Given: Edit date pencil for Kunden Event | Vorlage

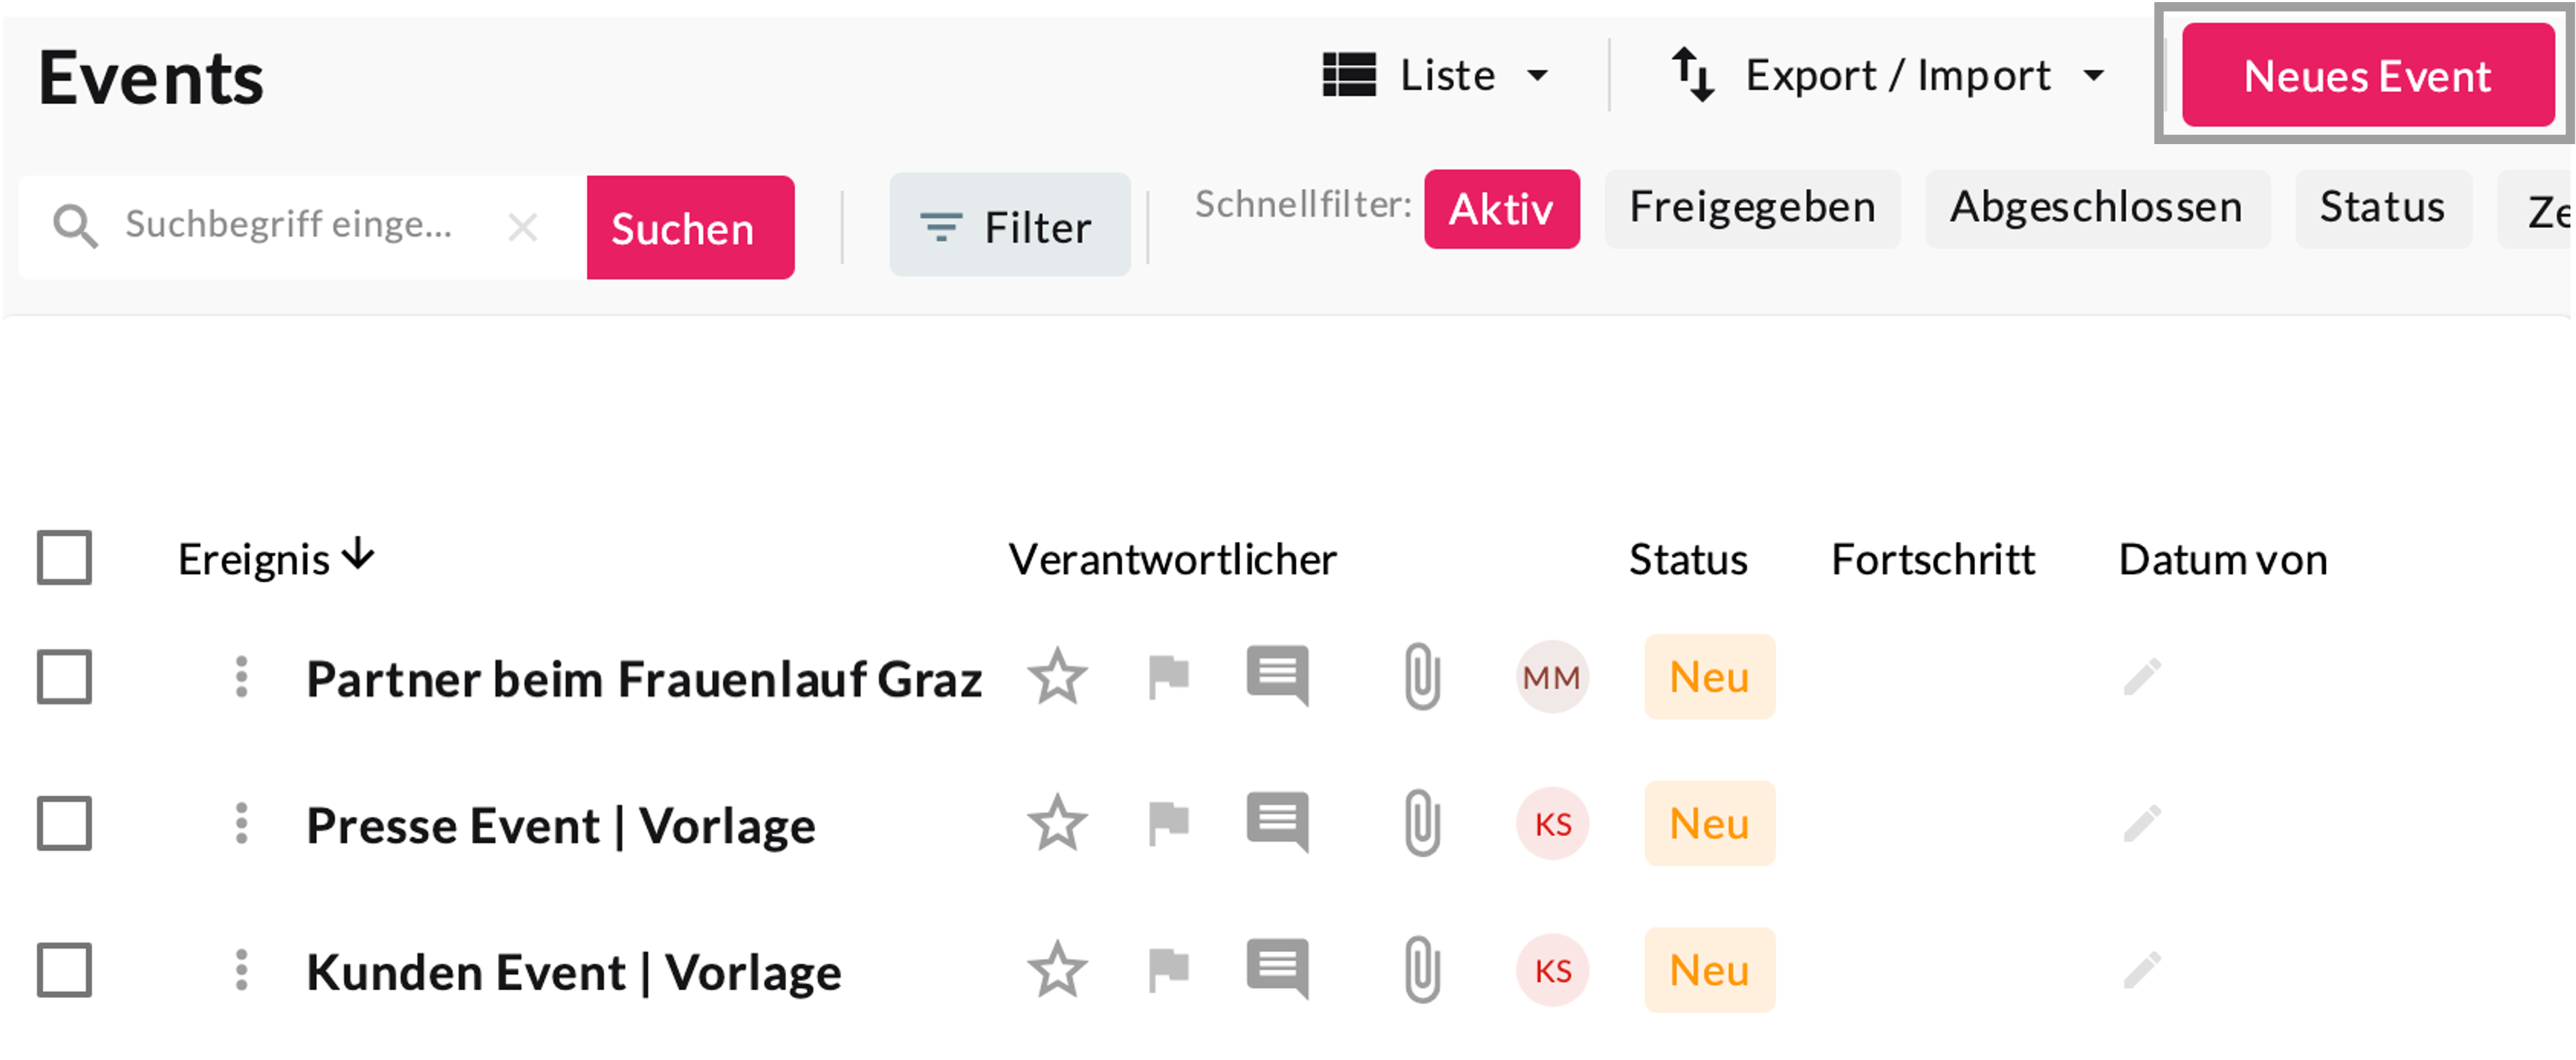Looking at the screenshot, I should pos(2142,970).
